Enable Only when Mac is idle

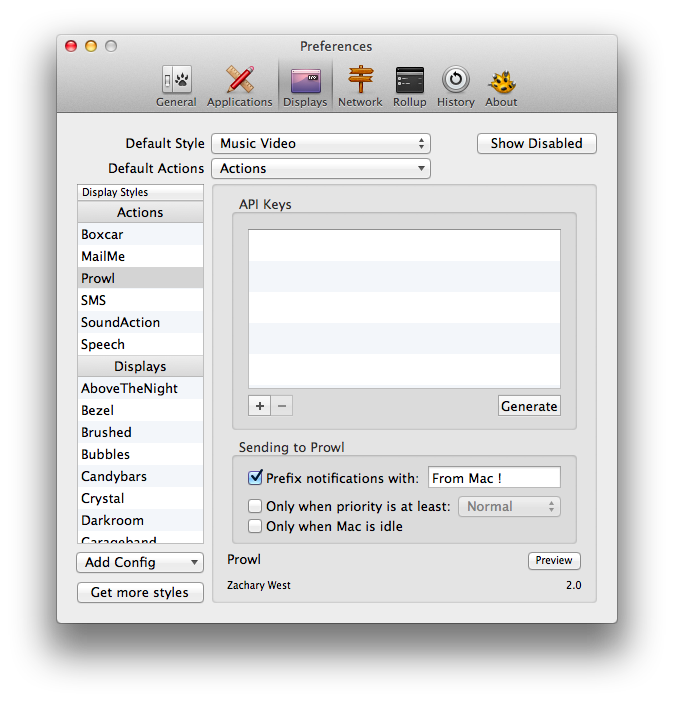tap(255, 526)
